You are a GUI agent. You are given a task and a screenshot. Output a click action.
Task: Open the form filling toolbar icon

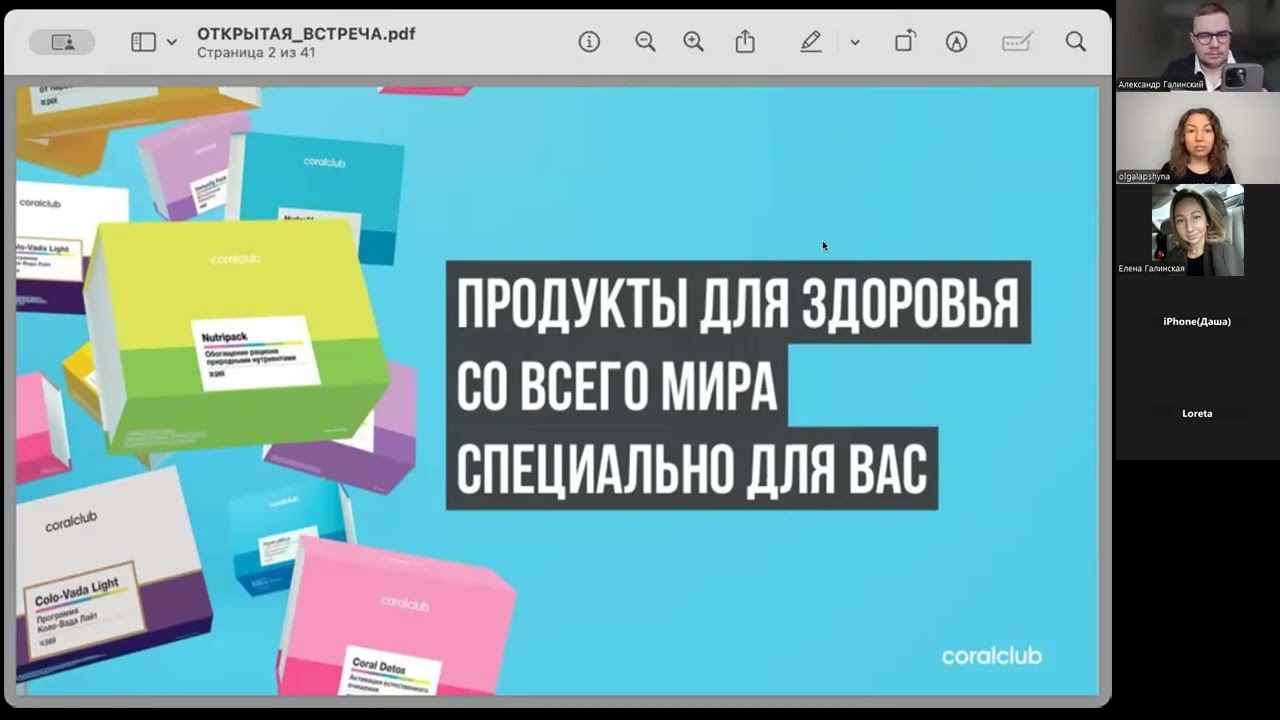1017,42
